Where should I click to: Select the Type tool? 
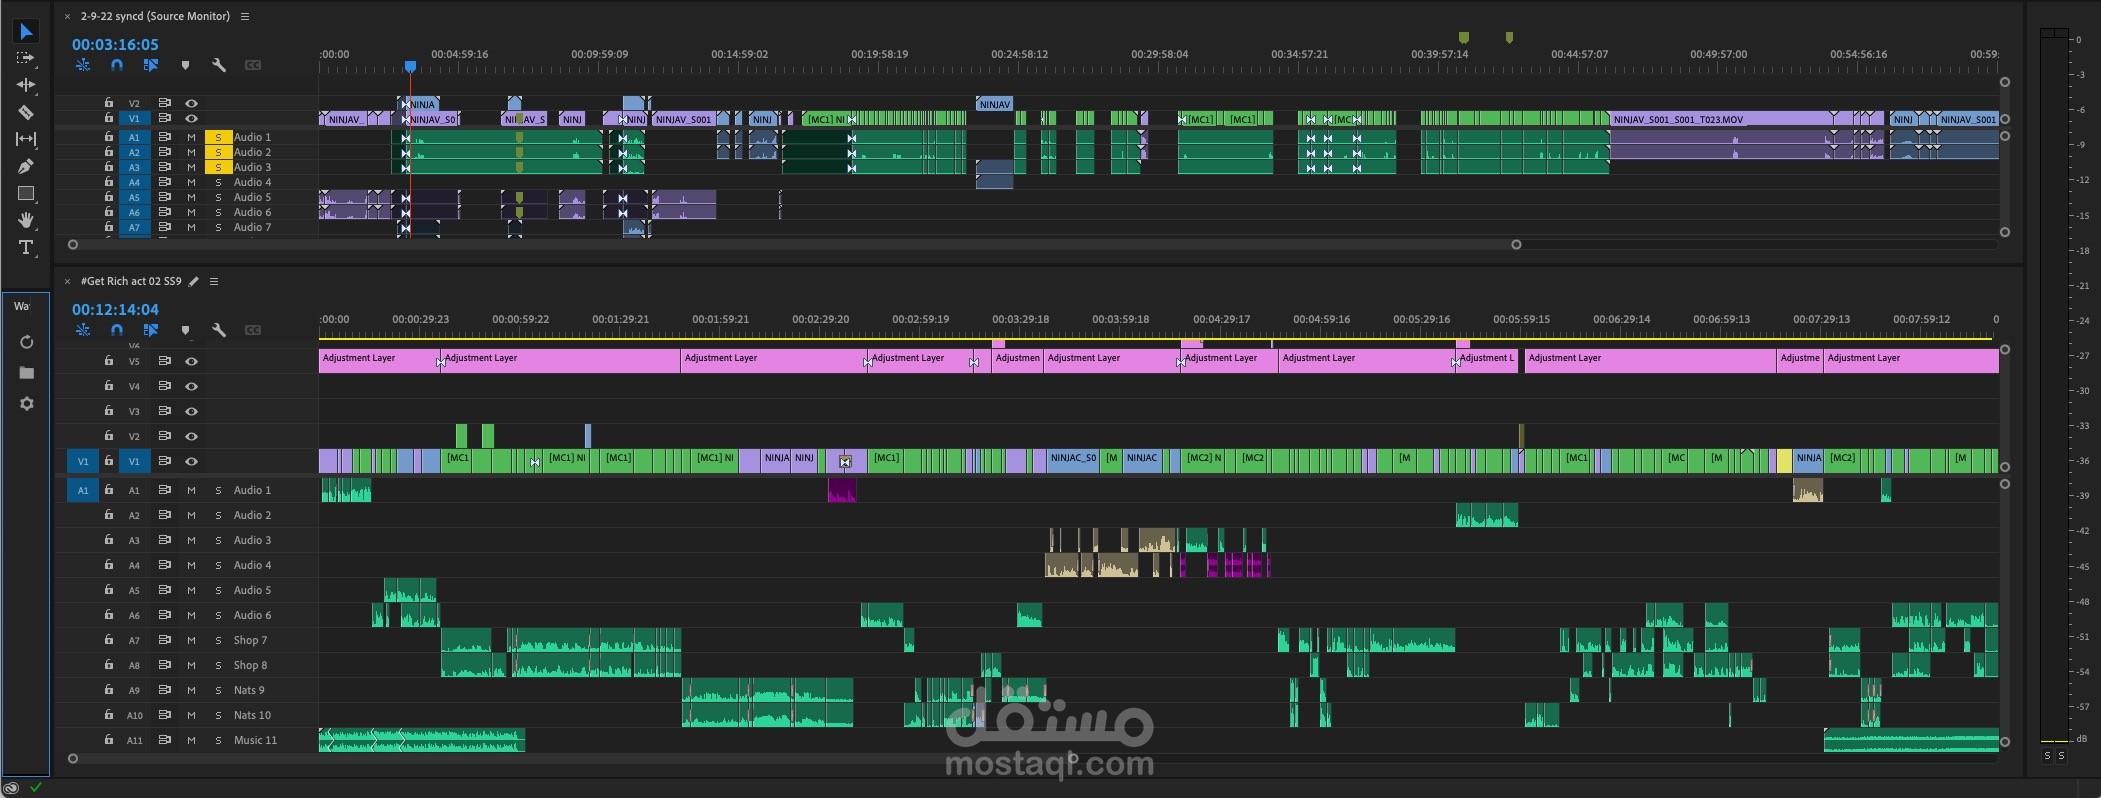(26, 247)
